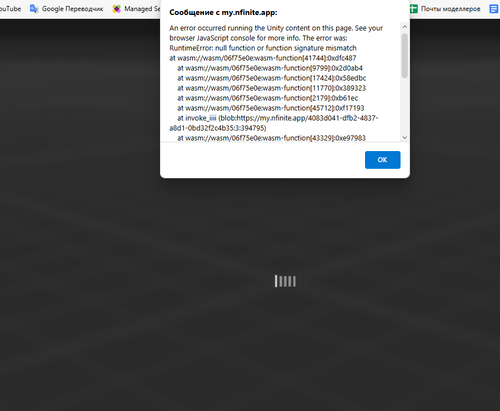Click the Google Translate bookmark icon
Image resolution: width=500 pixels, height=411 pixels.
[x=34, y=9]
